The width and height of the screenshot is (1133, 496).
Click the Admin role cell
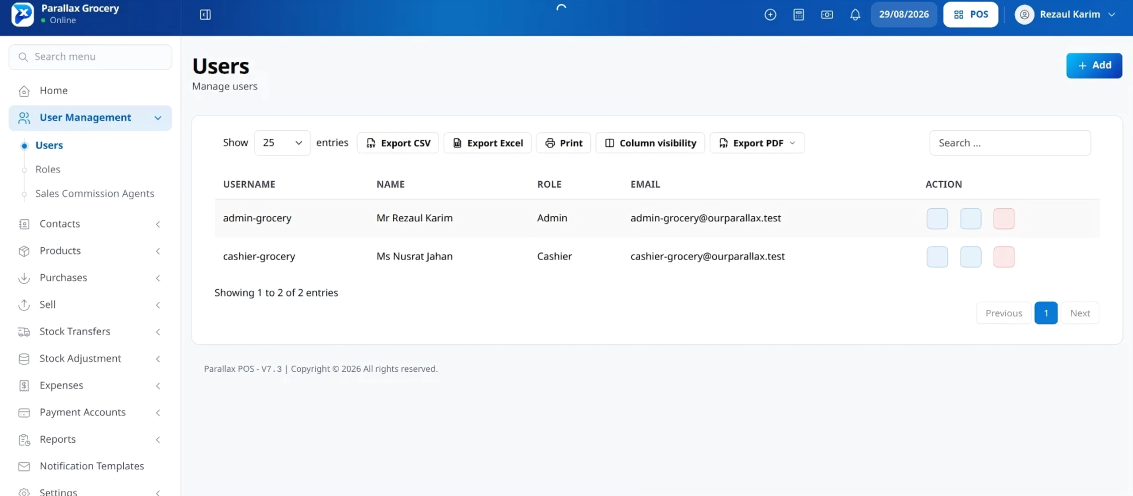(553, 218)
